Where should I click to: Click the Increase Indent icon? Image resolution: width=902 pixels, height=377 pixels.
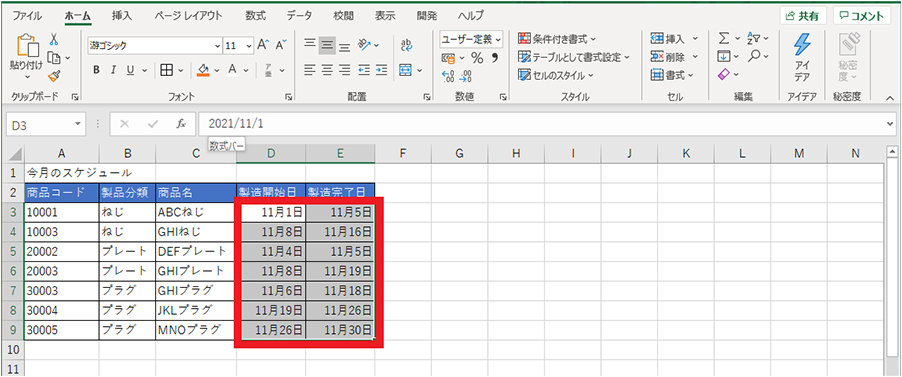(x=381, y=70)
